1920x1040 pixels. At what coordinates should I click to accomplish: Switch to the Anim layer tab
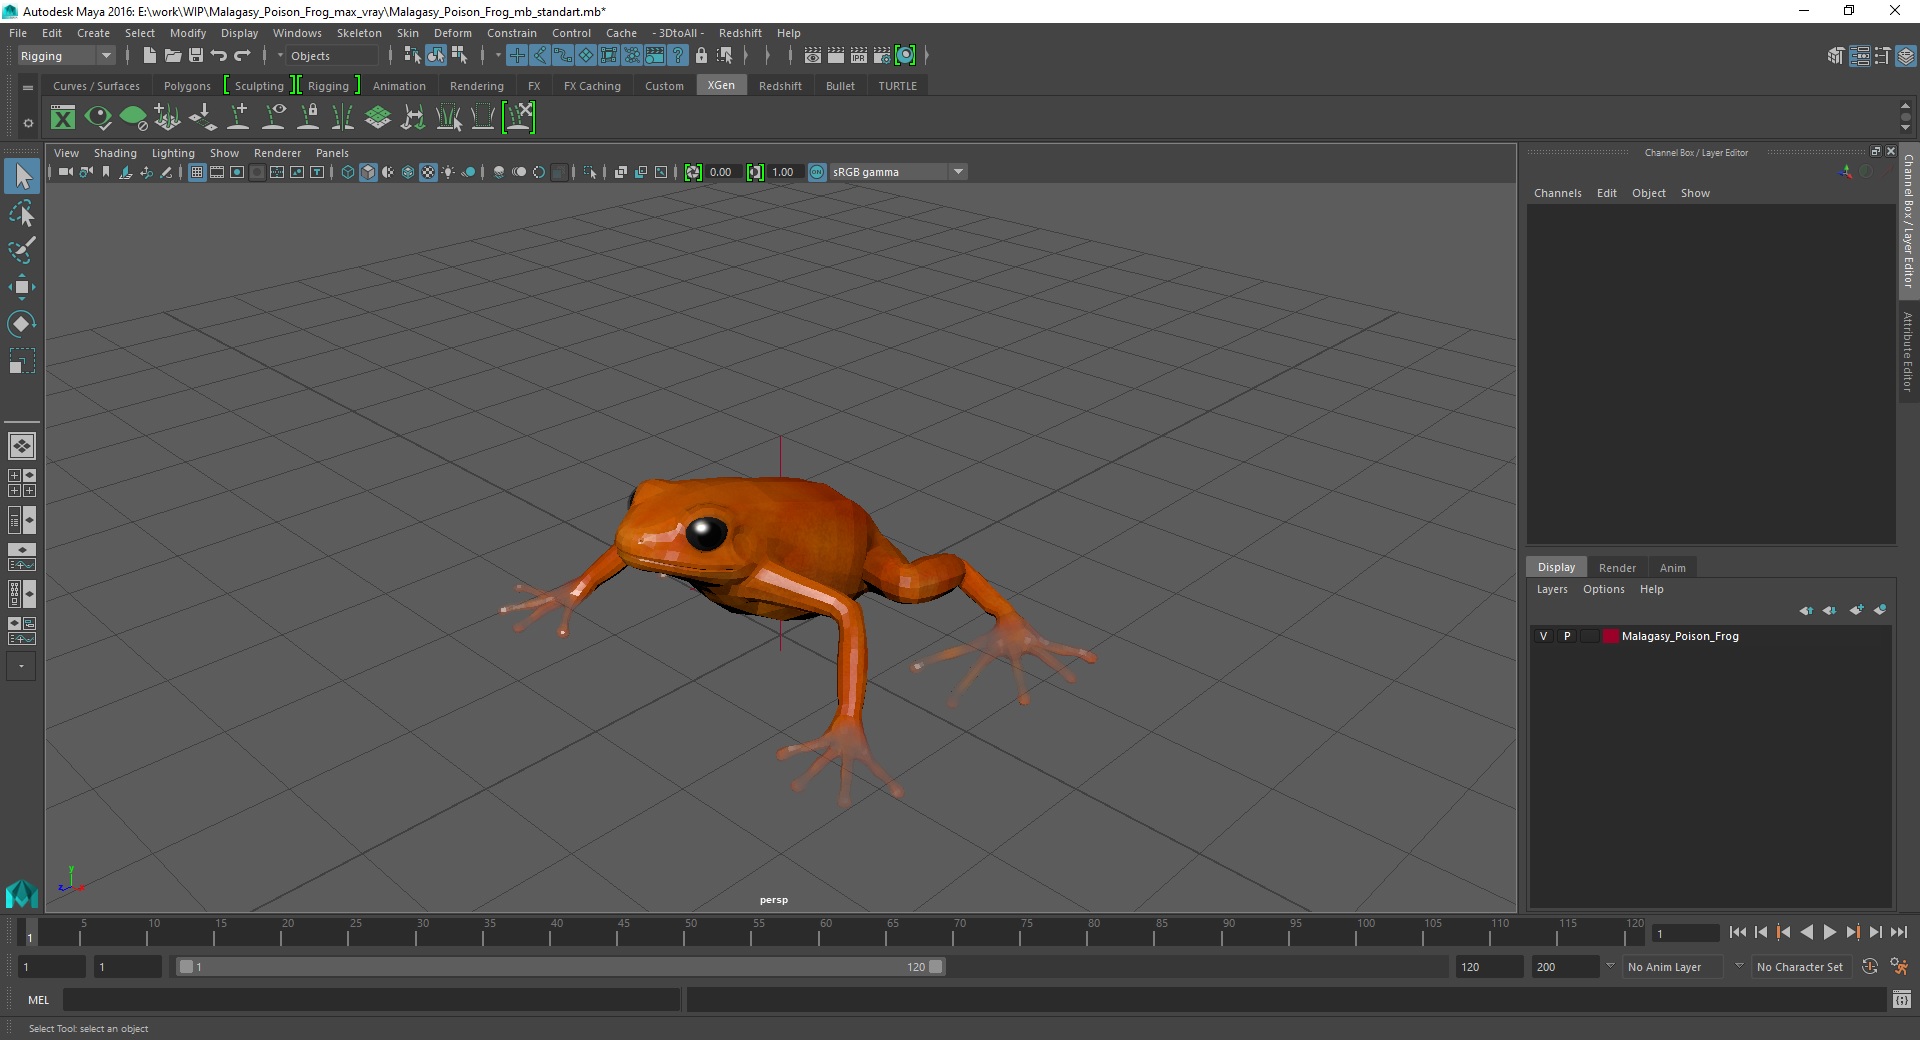click(x=1672, y=567)
